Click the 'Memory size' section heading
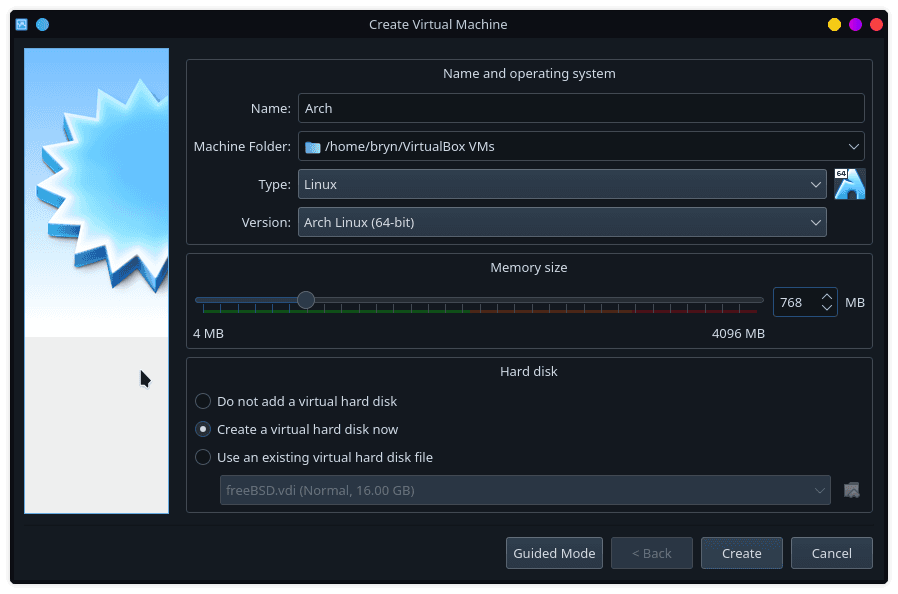Screen dimensions: 898x594 (529, 268)
